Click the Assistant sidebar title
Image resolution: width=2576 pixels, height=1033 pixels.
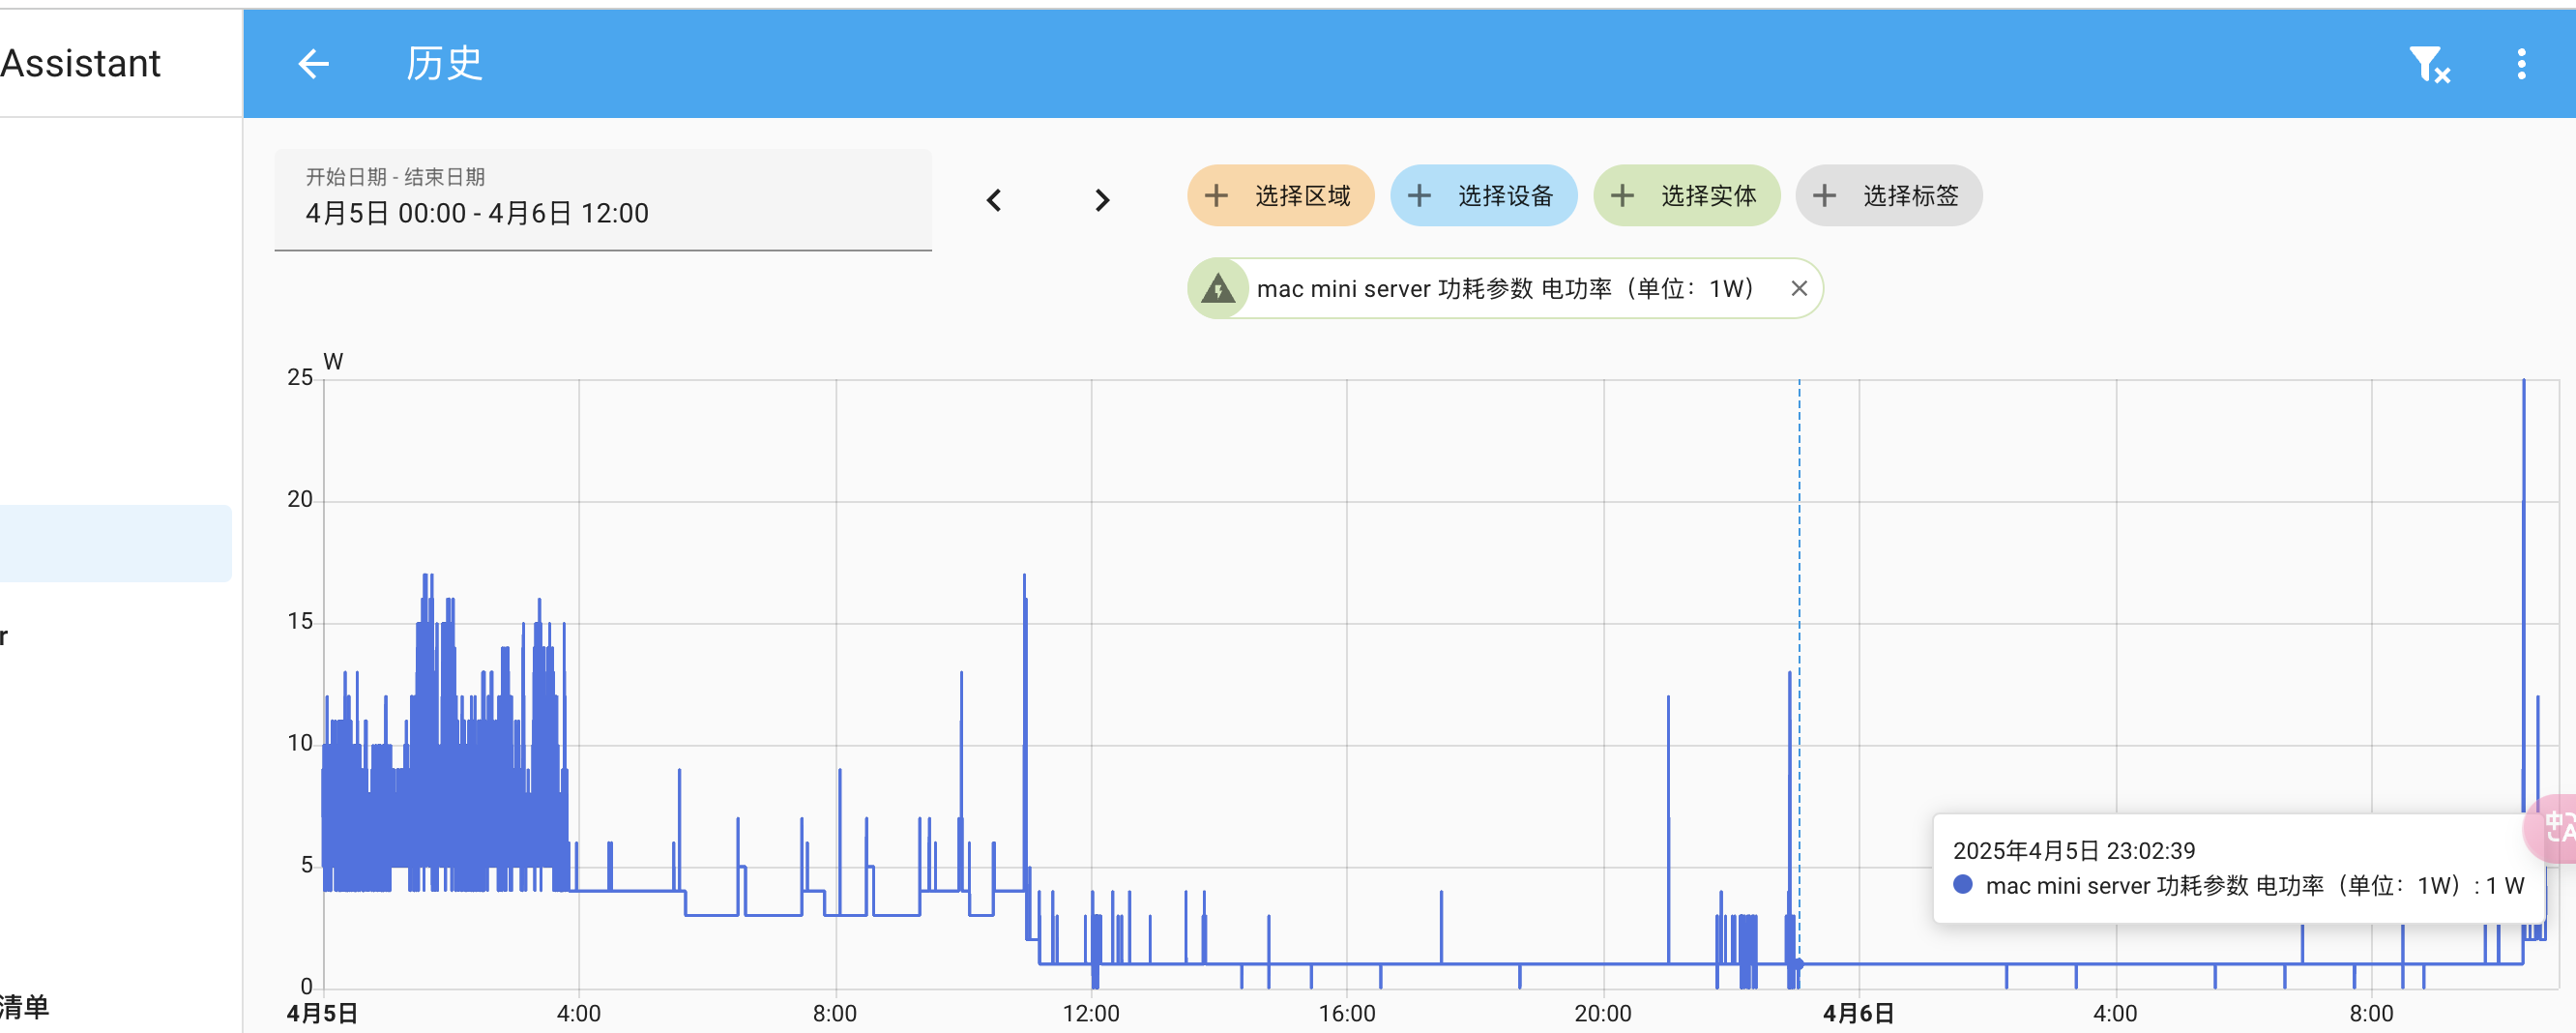(x=80, y=64)
